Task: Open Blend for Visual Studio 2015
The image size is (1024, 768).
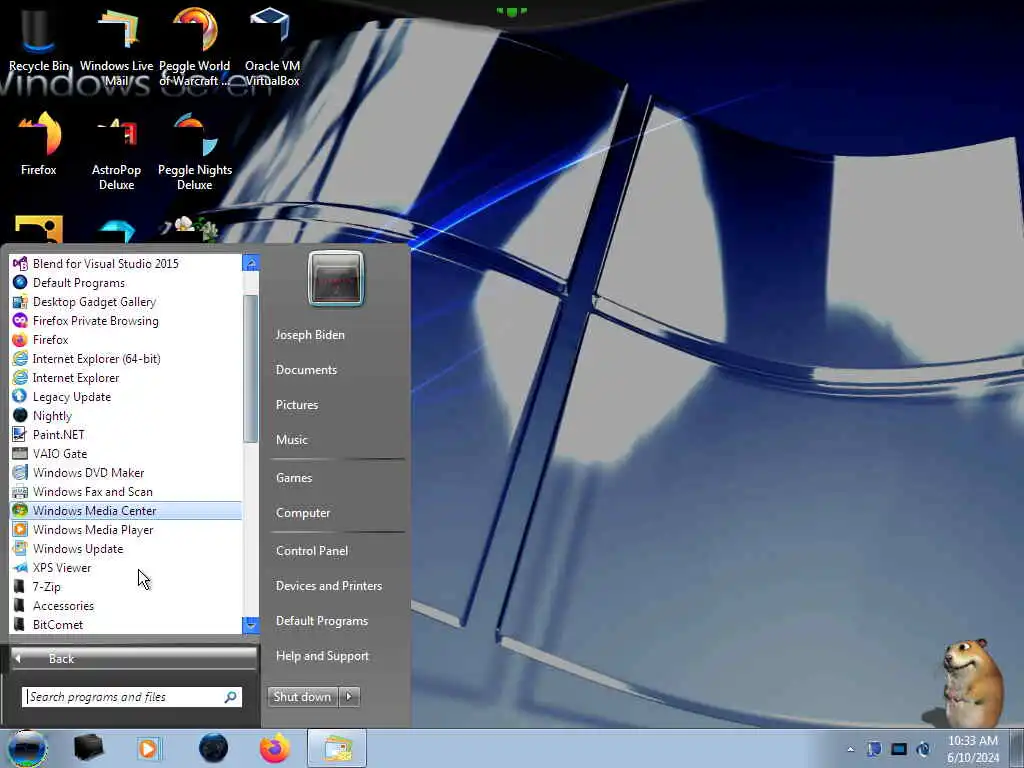Action: (x=126, y=264)
